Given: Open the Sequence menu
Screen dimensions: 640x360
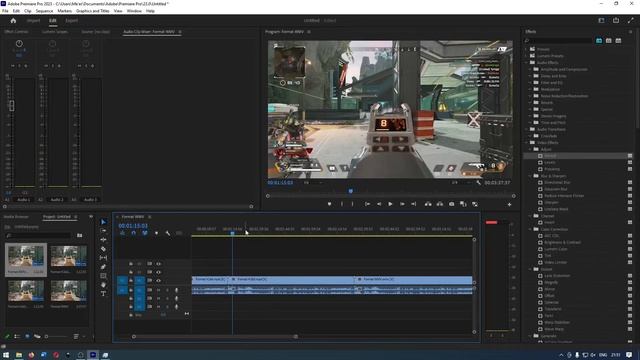Looking at the screenshot, I should 44,11.
